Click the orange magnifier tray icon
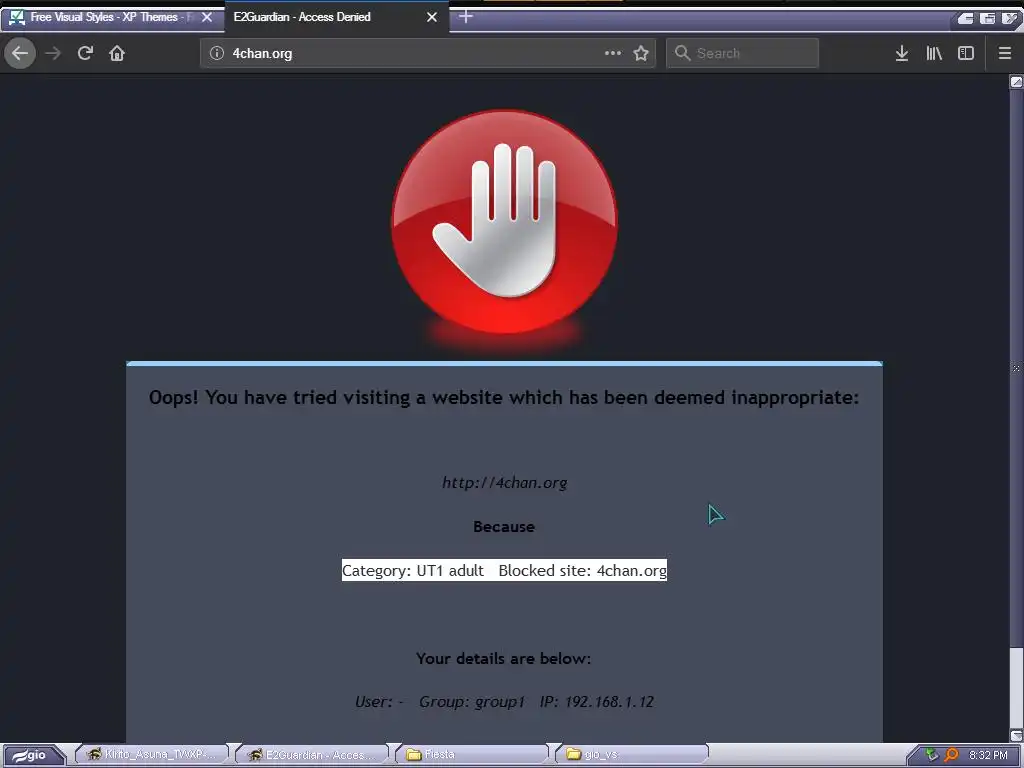The height and width of the screenshot is (768, 1024). pos(951,755)
